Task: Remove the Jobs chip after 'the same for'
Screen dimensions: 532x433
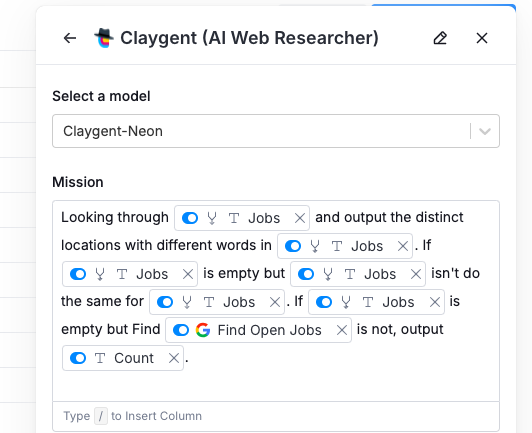Action: tap(274, 302)
